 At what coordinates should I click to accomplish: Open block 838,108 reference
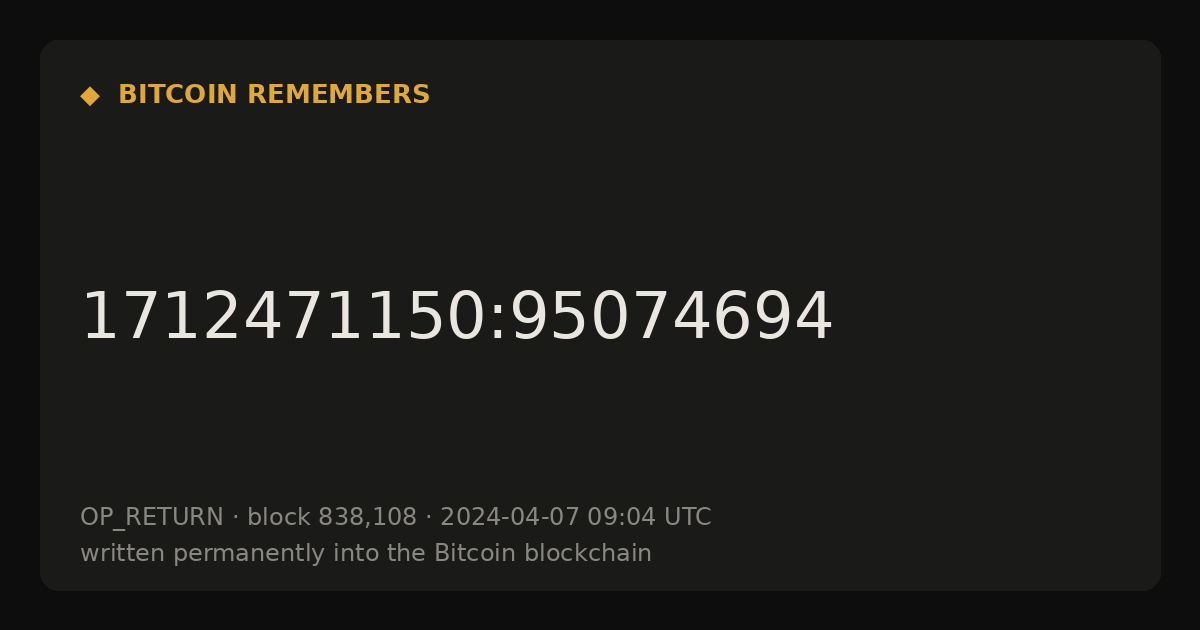332,518
